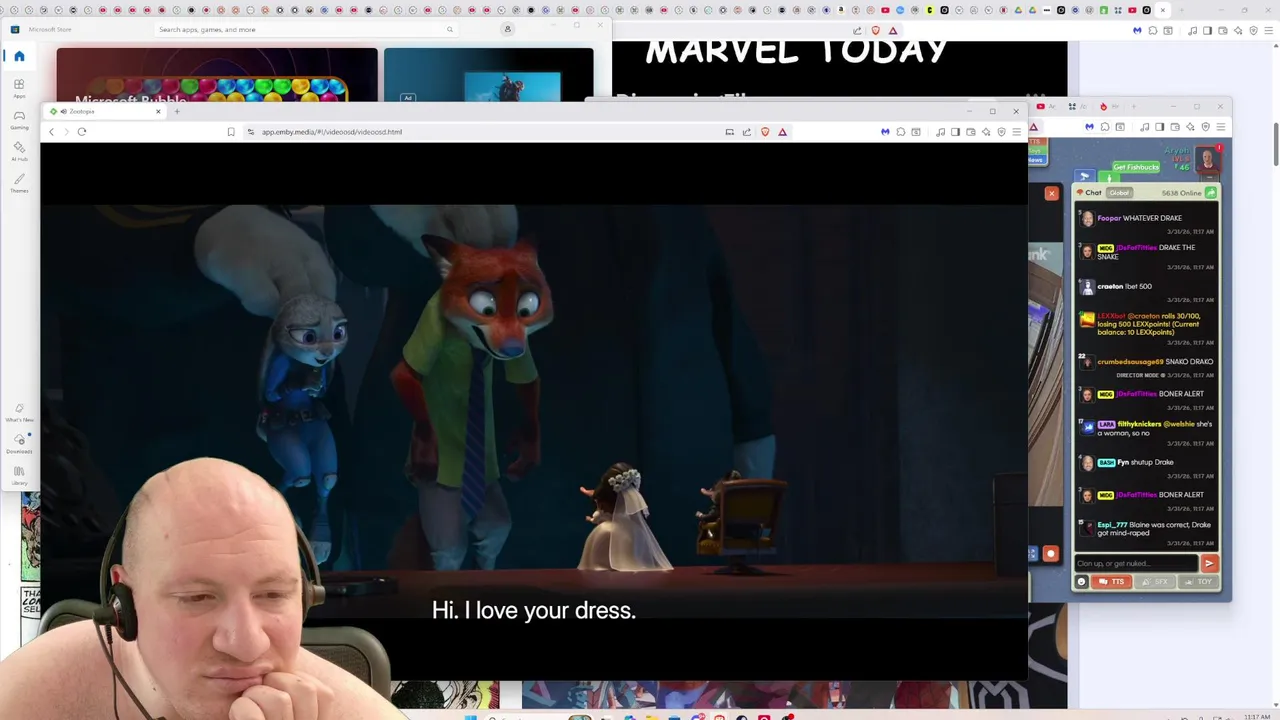Click username crumbedsausage69 in chat
The width and height of the screenshot is (1280, 720).
[1130, 361]
